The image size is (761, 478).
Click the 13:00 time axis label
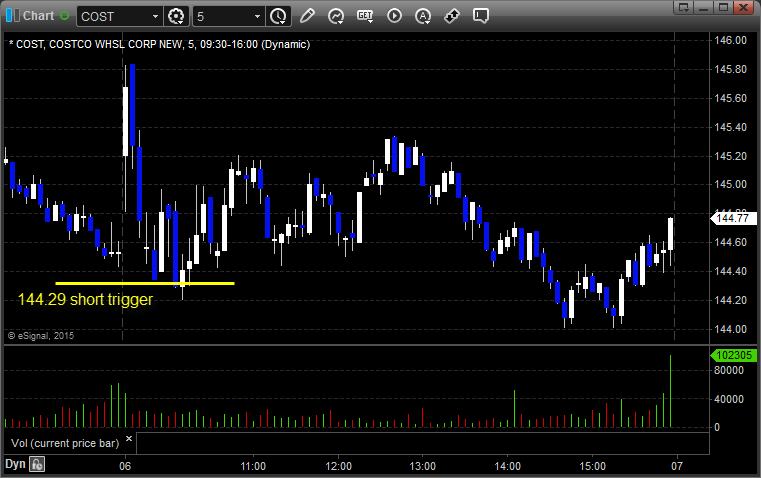423,466
